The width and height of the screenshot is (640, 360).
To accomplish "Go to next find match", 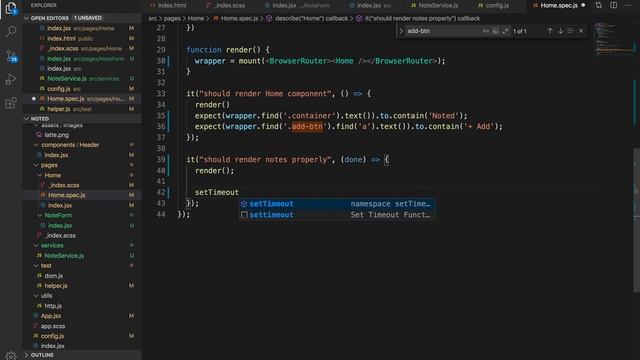I will pyautogui.click(x=560, y=31).
